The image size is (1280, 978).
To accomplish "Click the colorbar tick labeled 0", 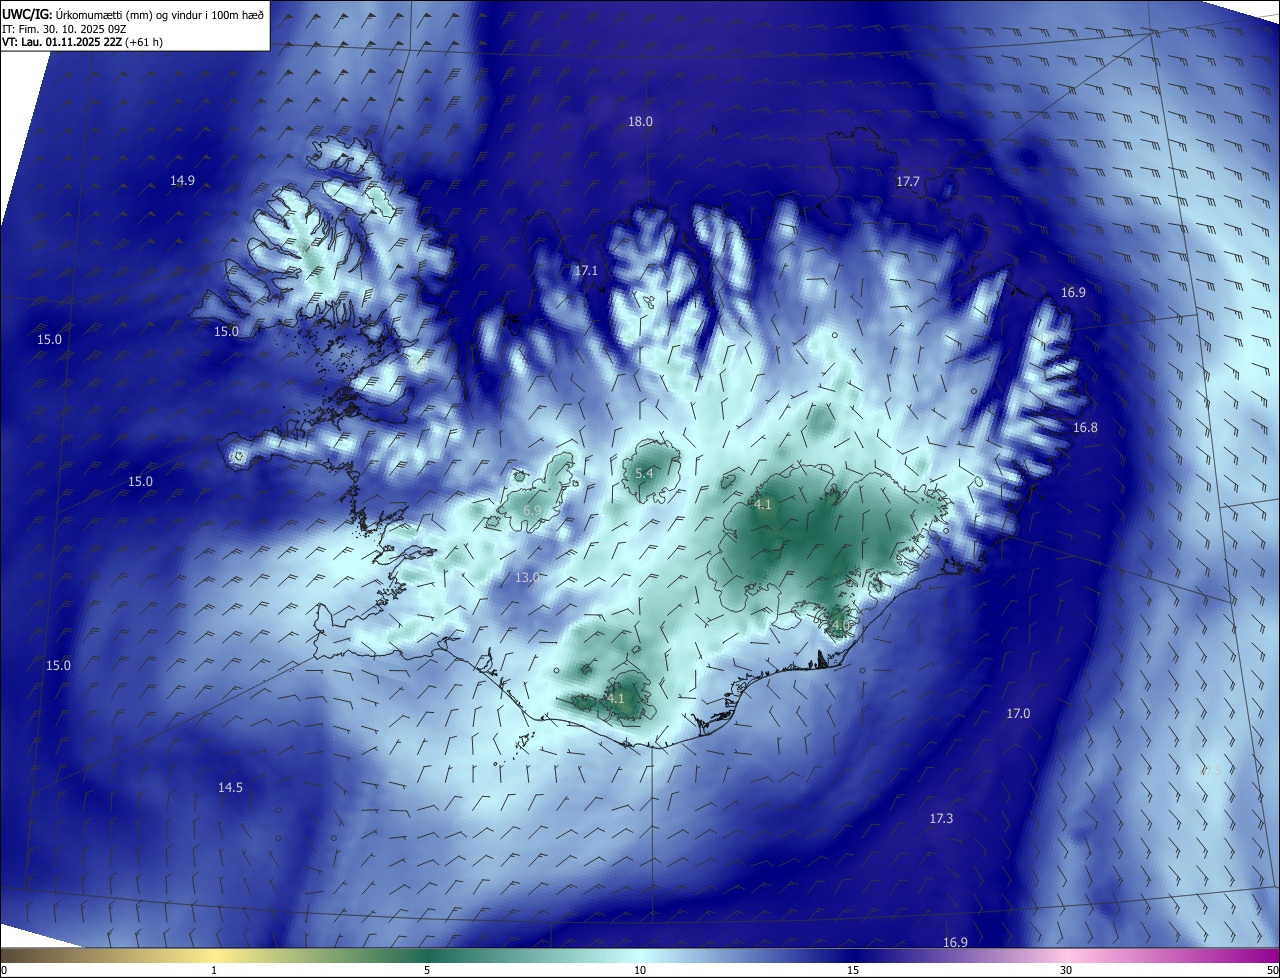I will (x=4, y=970).
